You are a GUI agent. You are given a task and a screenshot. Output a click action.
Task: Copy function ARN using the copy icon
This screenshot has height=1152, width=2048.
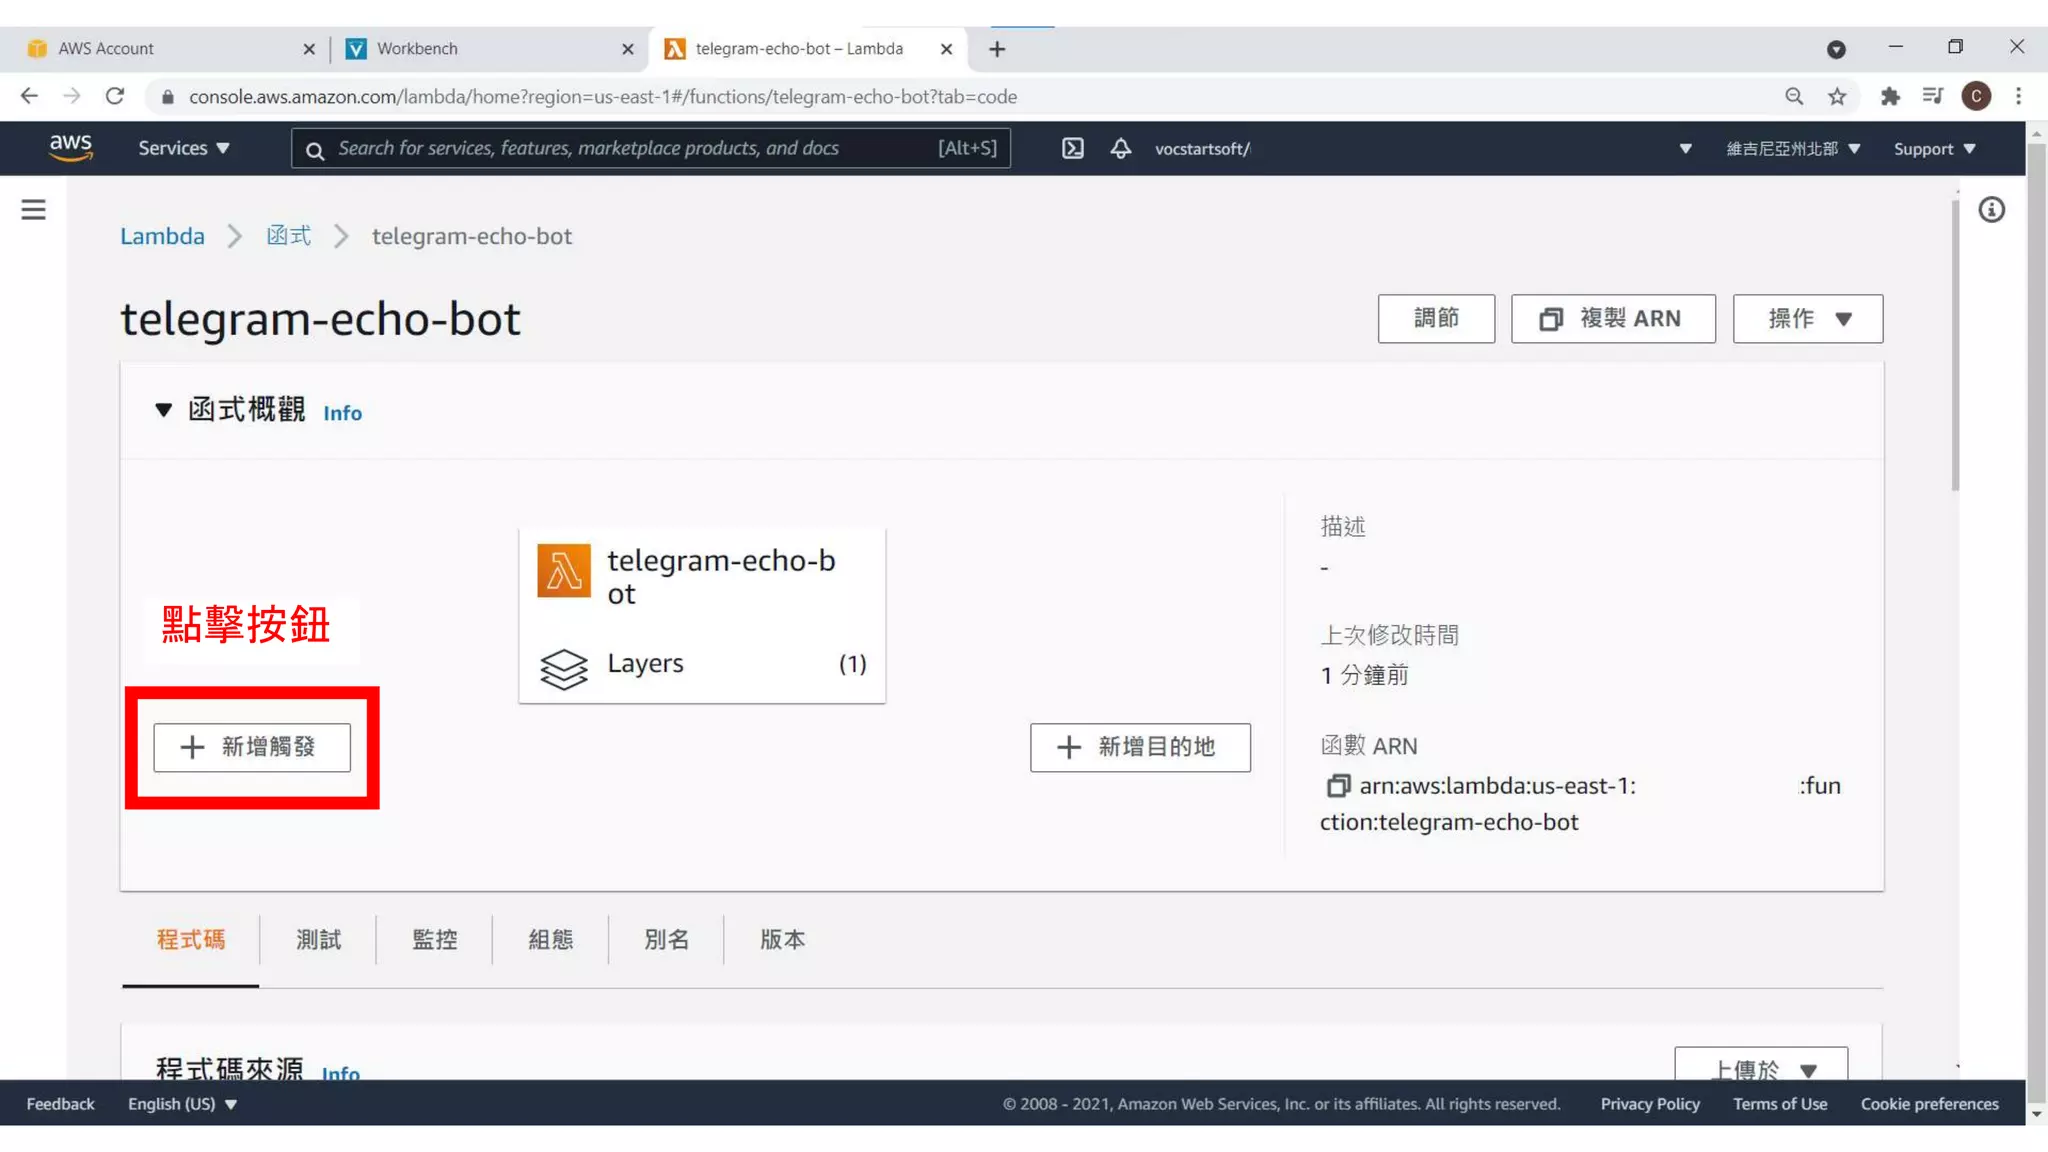click(x=1337, y=786)
